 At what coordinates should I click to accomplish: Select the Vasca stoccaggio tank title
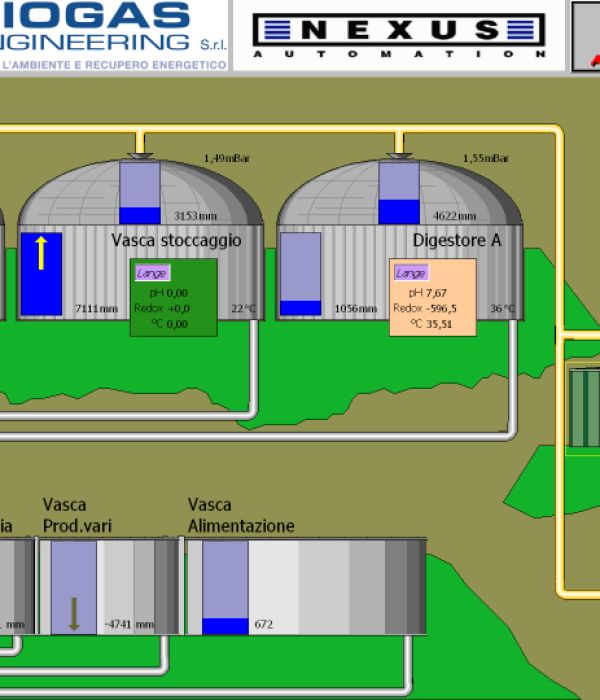(x=176, y=240)
